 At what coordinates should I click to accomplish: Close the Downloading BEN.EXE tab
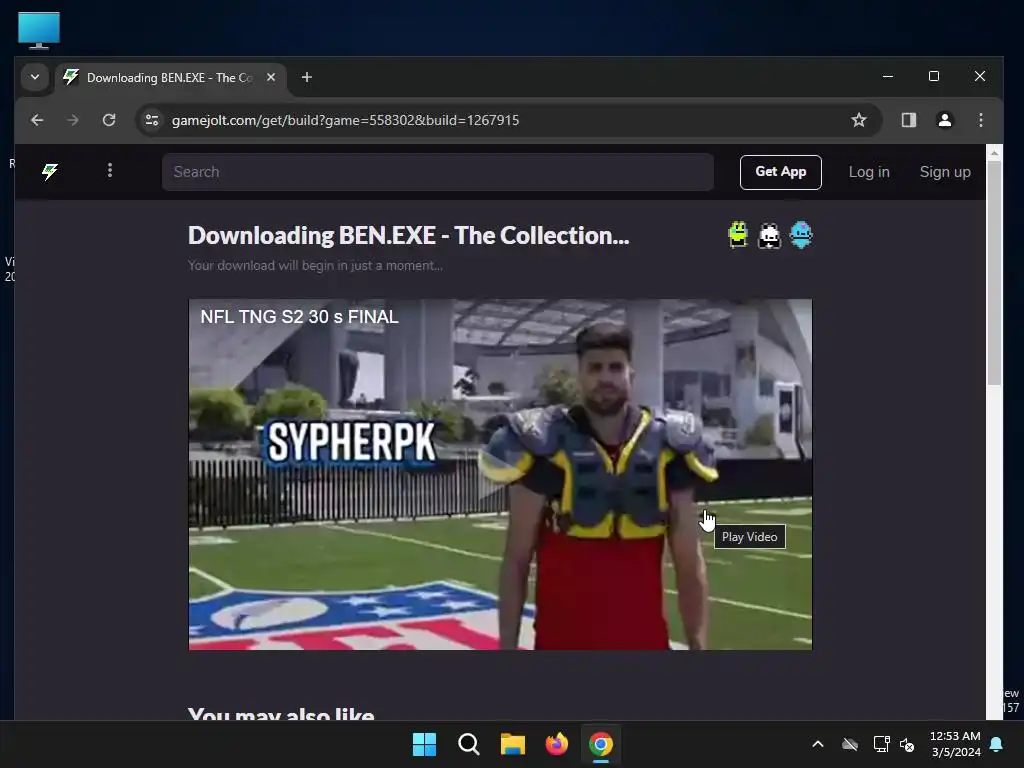(270, 77)
